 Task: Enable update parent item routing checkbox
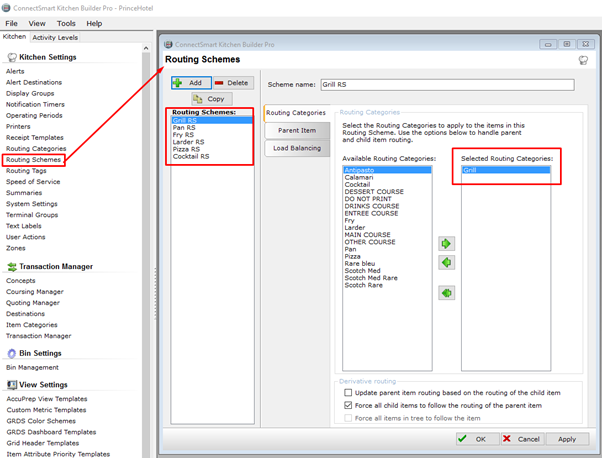pos(347,392)
